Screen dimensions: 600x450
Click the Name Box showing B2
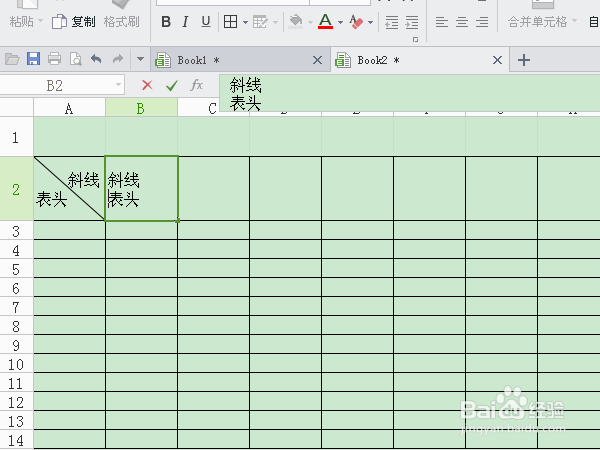coord(55,85)
